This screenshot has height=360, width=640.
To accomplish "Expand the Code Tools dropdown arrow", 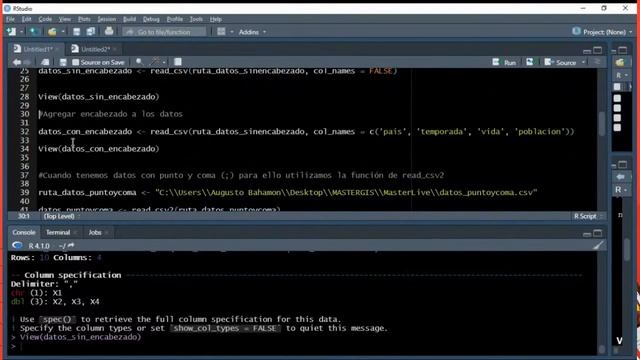I will 164,62.
